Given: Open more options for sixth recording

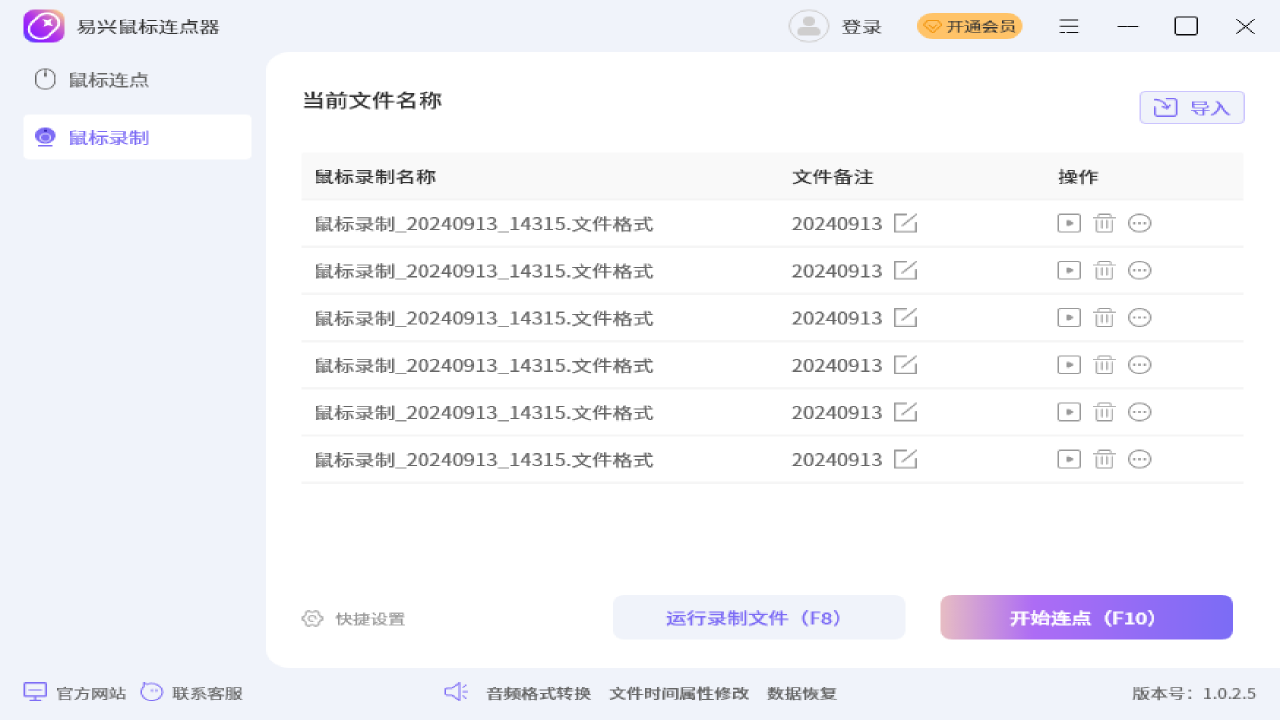Looking at the screenshot, I should [x=1139, y=459].
